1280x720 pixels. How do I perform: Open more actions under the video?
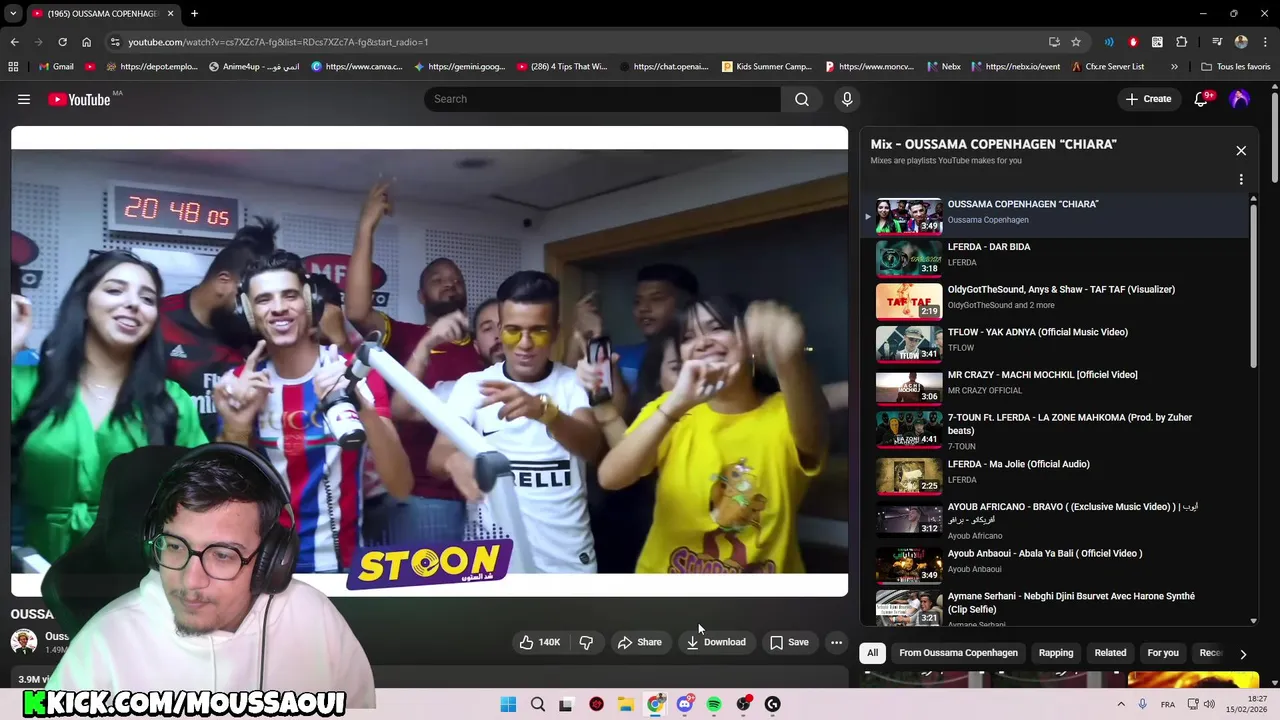coord(836,642)
